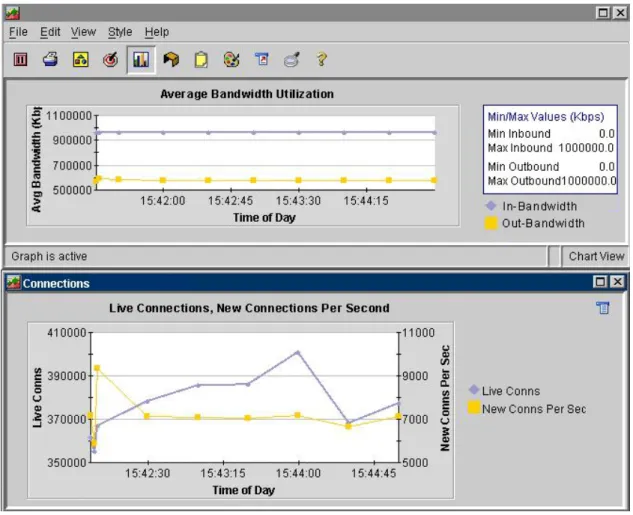Open the color palette style icon
633x515 pixels.
tap(231, 60)
